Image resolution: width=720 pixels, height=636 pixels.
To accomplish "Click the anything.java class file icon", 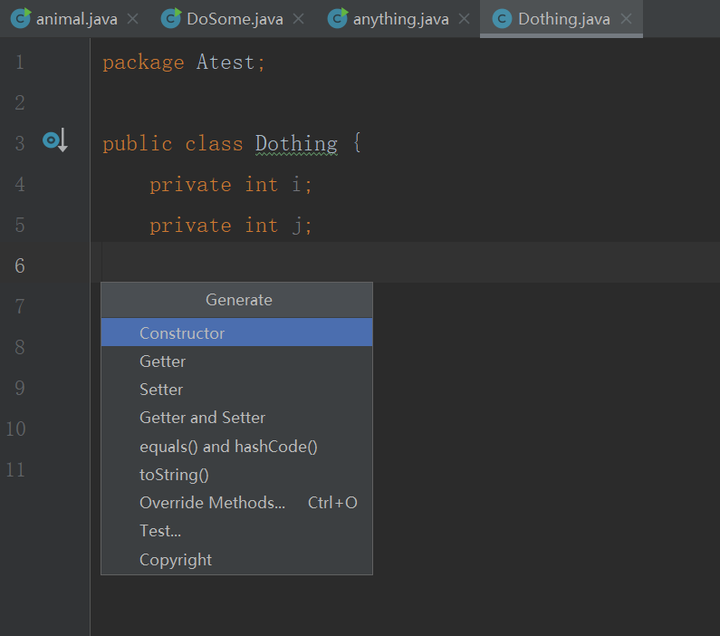I will coord(337,18).
